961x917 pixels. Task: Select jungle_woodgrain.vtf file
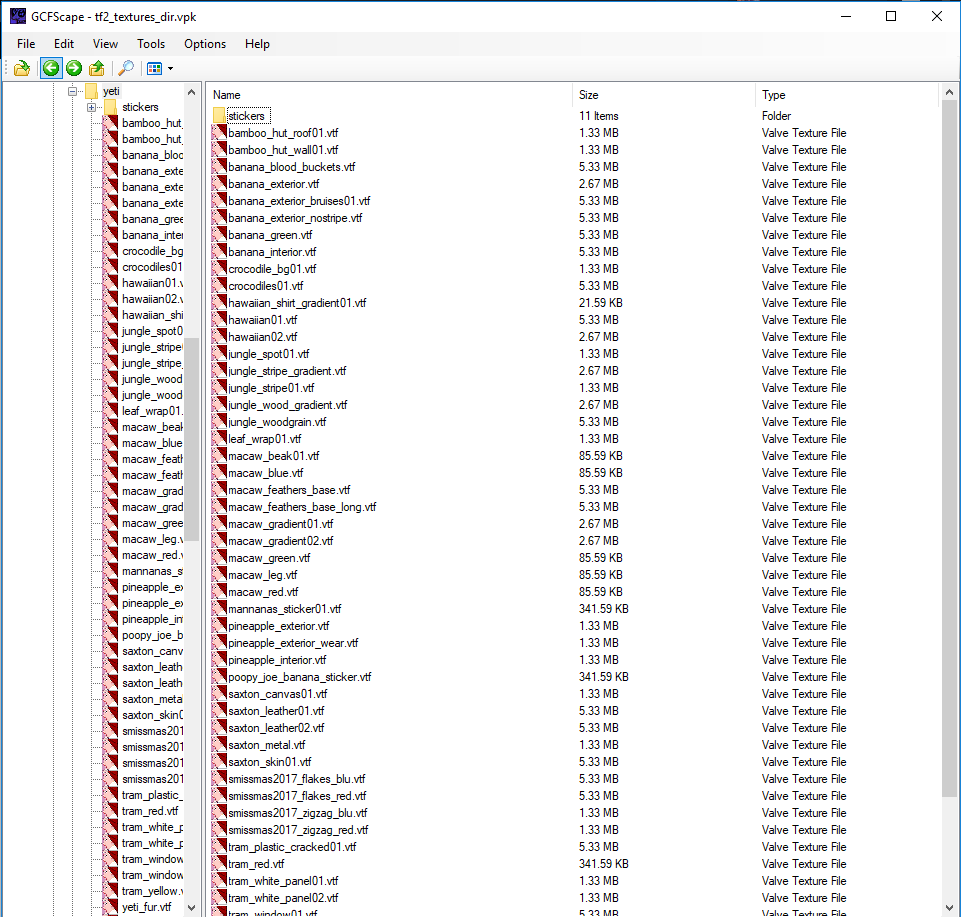point(277,422)
